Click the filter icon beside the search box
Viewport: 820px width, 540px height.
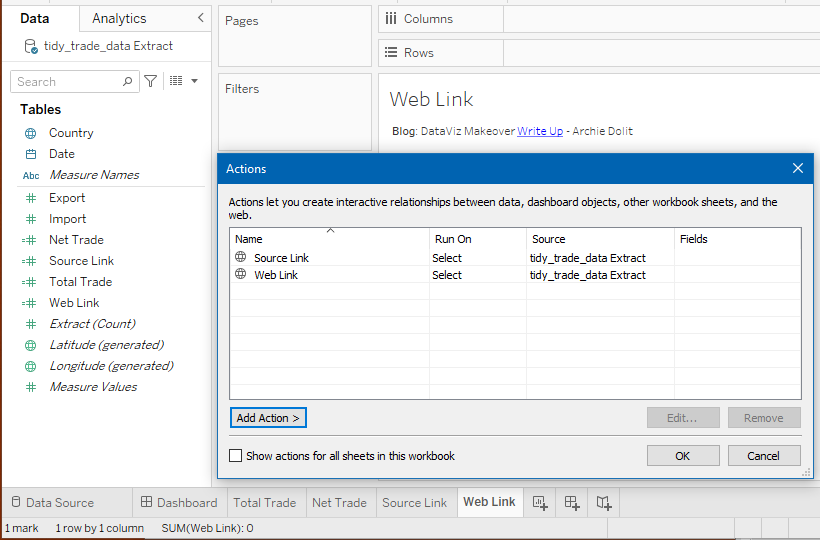coord(150,81)
